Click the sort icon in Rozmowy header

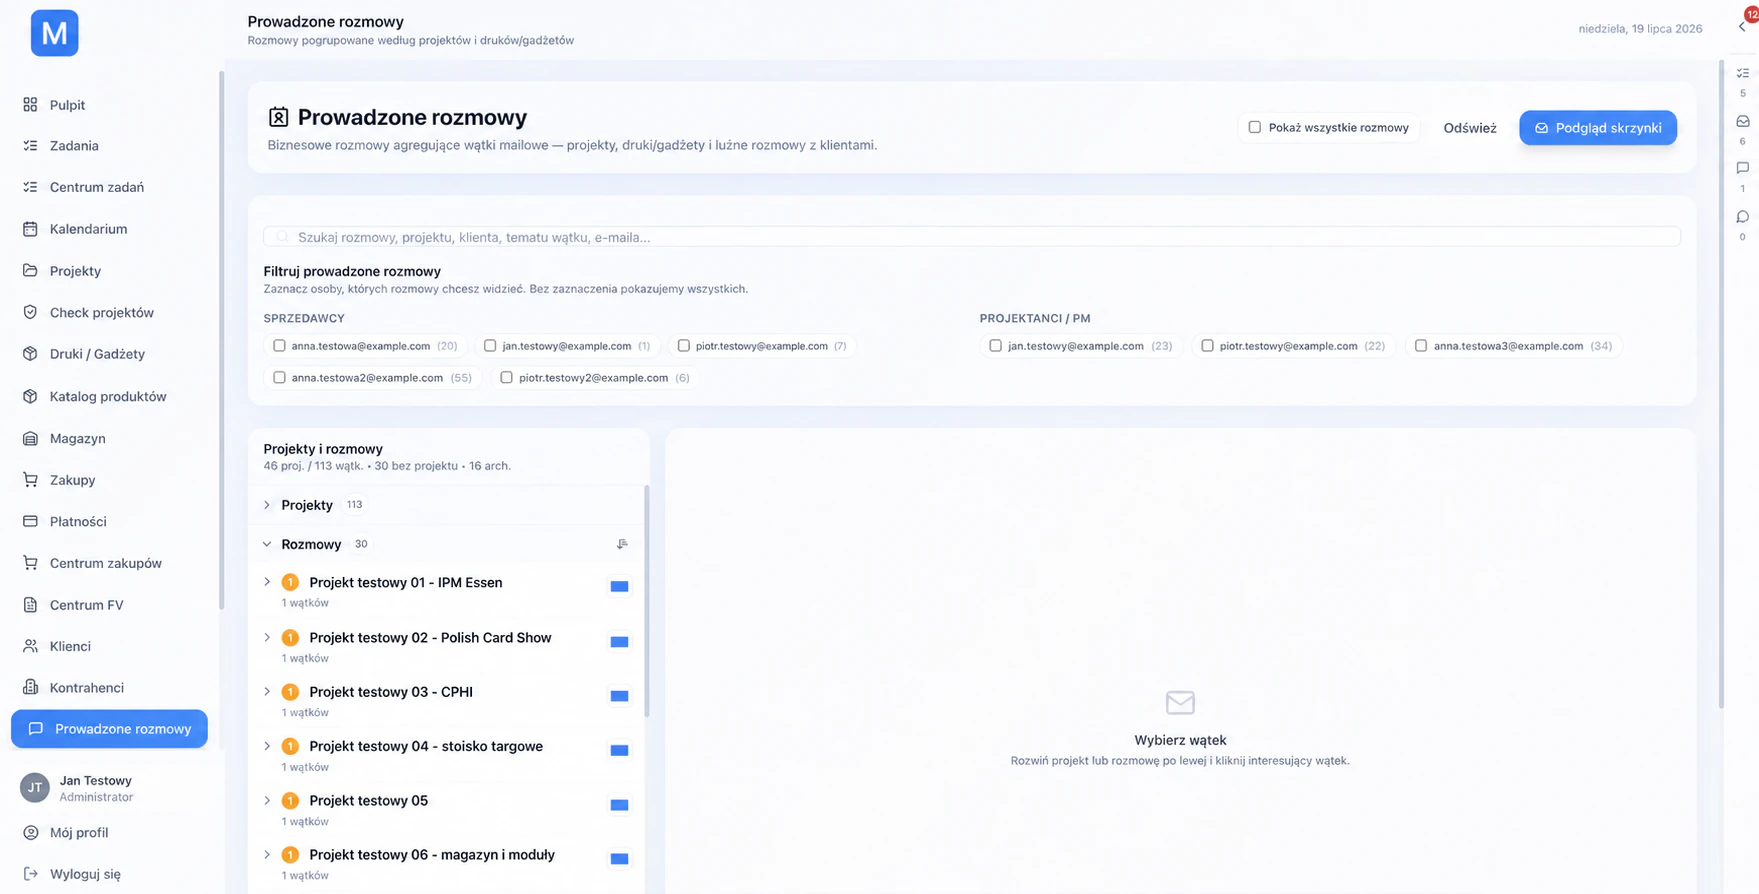coord(622,544)
